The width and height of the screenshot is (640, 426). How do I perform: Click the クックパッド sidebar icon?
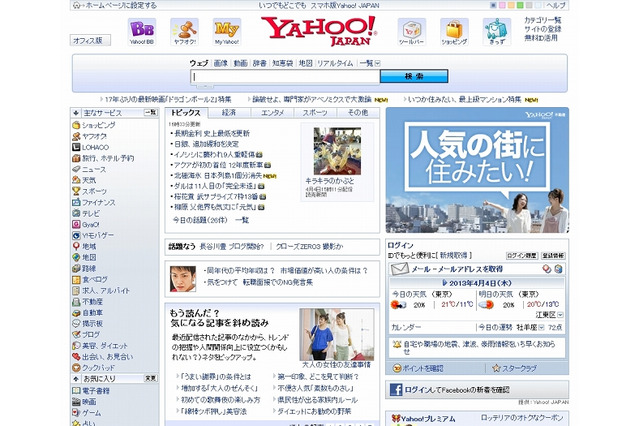(x=76, y=368)
